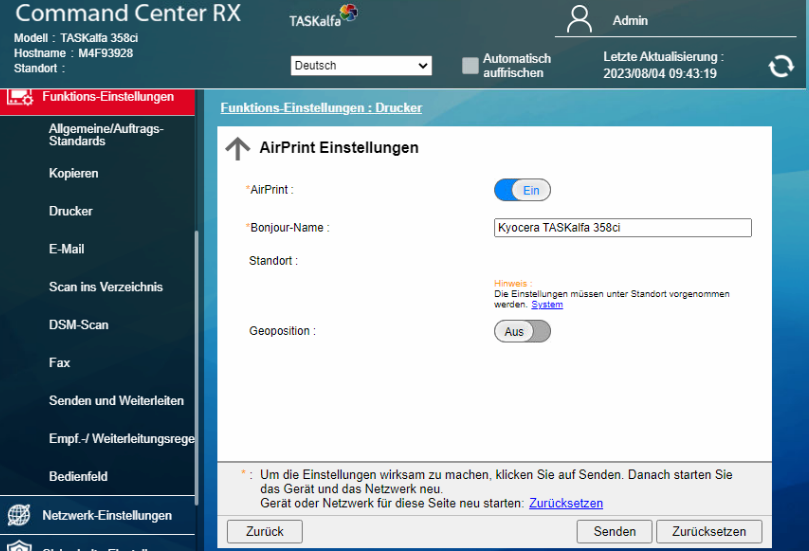Click the refresh arrows icon
Viewport: 809px width, 551px height.
pyautogui.click(x=780, y=66)
